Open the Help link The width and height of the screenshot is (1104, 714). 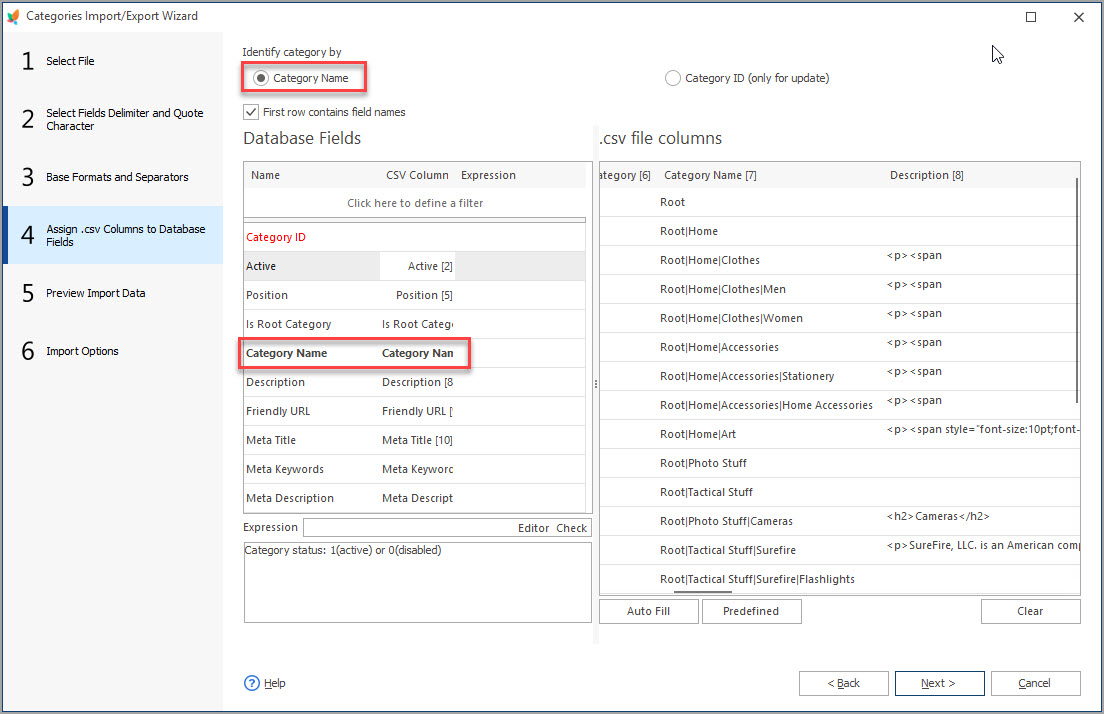point(275,683)
